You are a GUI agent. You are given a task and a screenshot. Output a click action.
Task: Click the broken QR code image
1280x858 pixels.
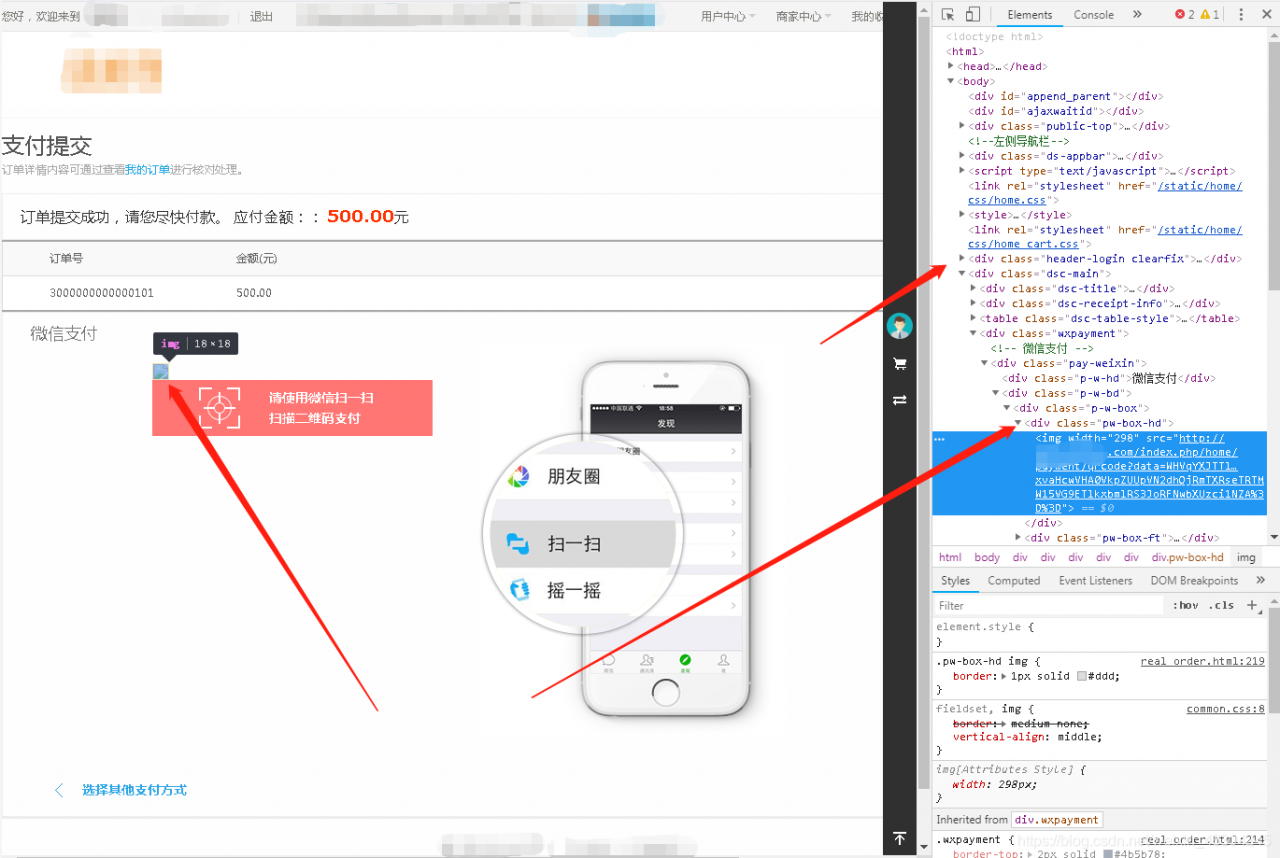pyautogui.click(x=160, y=371)
